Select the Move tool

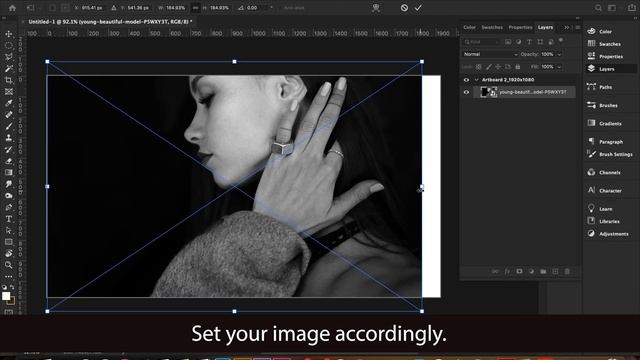point(9,34)
